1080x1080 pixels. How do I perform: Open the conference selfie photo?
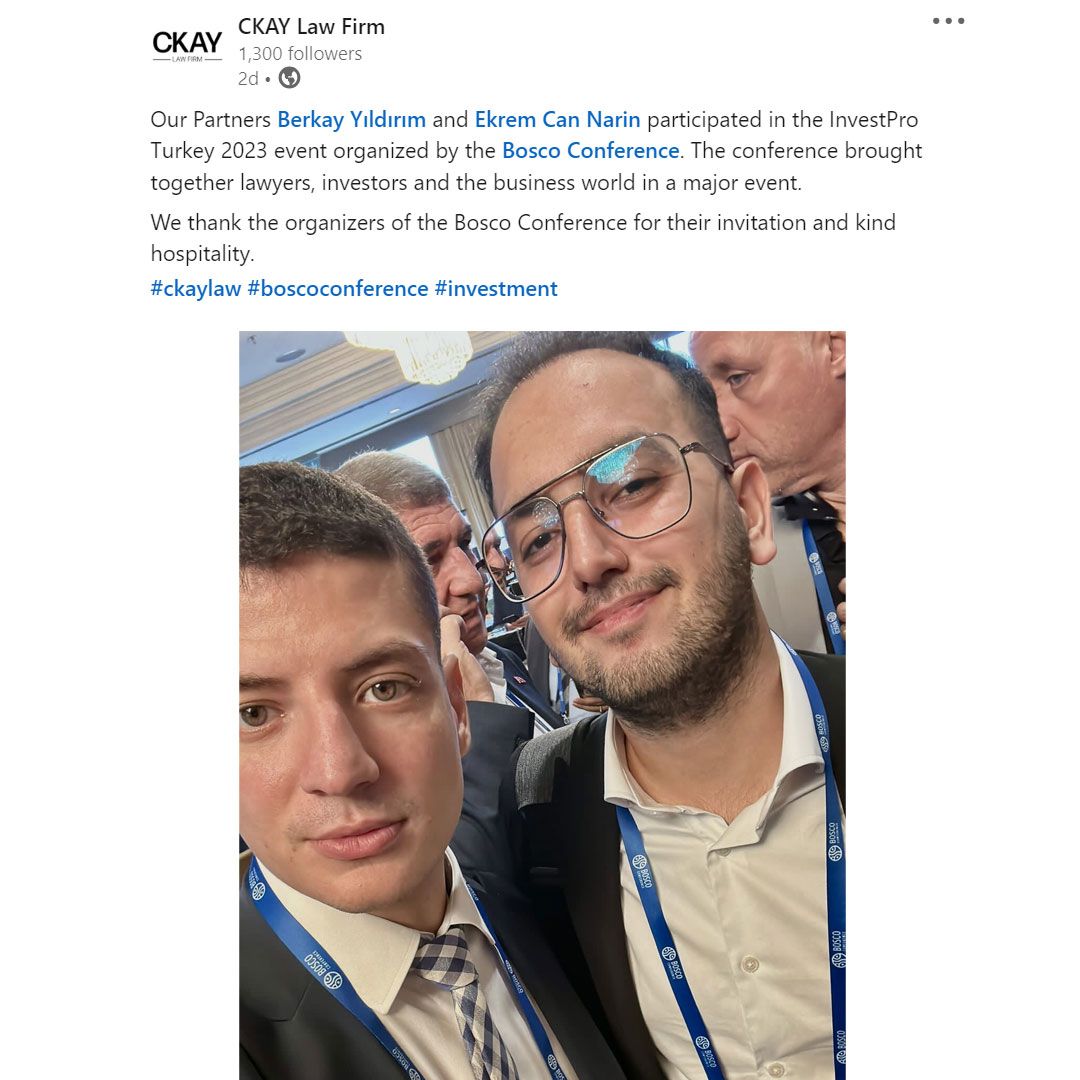pos(542,705)
